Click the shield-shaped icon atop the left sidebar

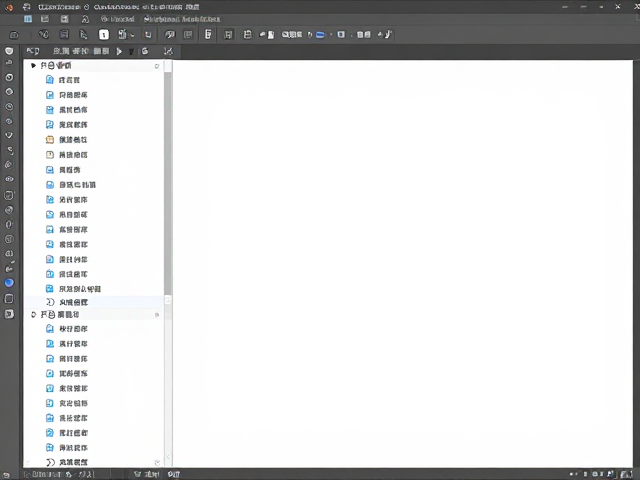coord(9,51)
